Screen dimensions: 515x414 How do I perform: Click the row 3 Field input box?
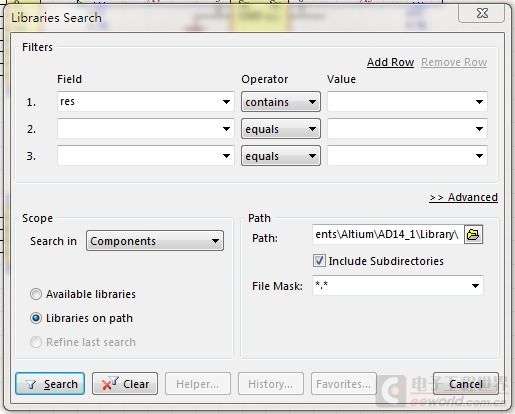[145, 156]
